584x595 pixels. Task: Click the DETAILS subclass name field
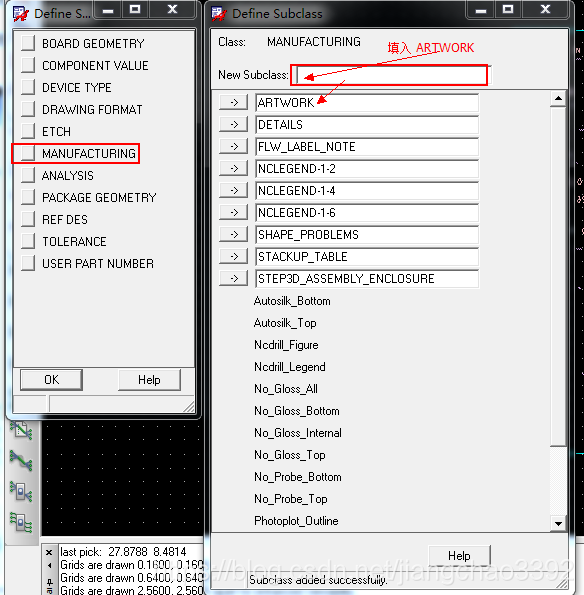[367, 124]
